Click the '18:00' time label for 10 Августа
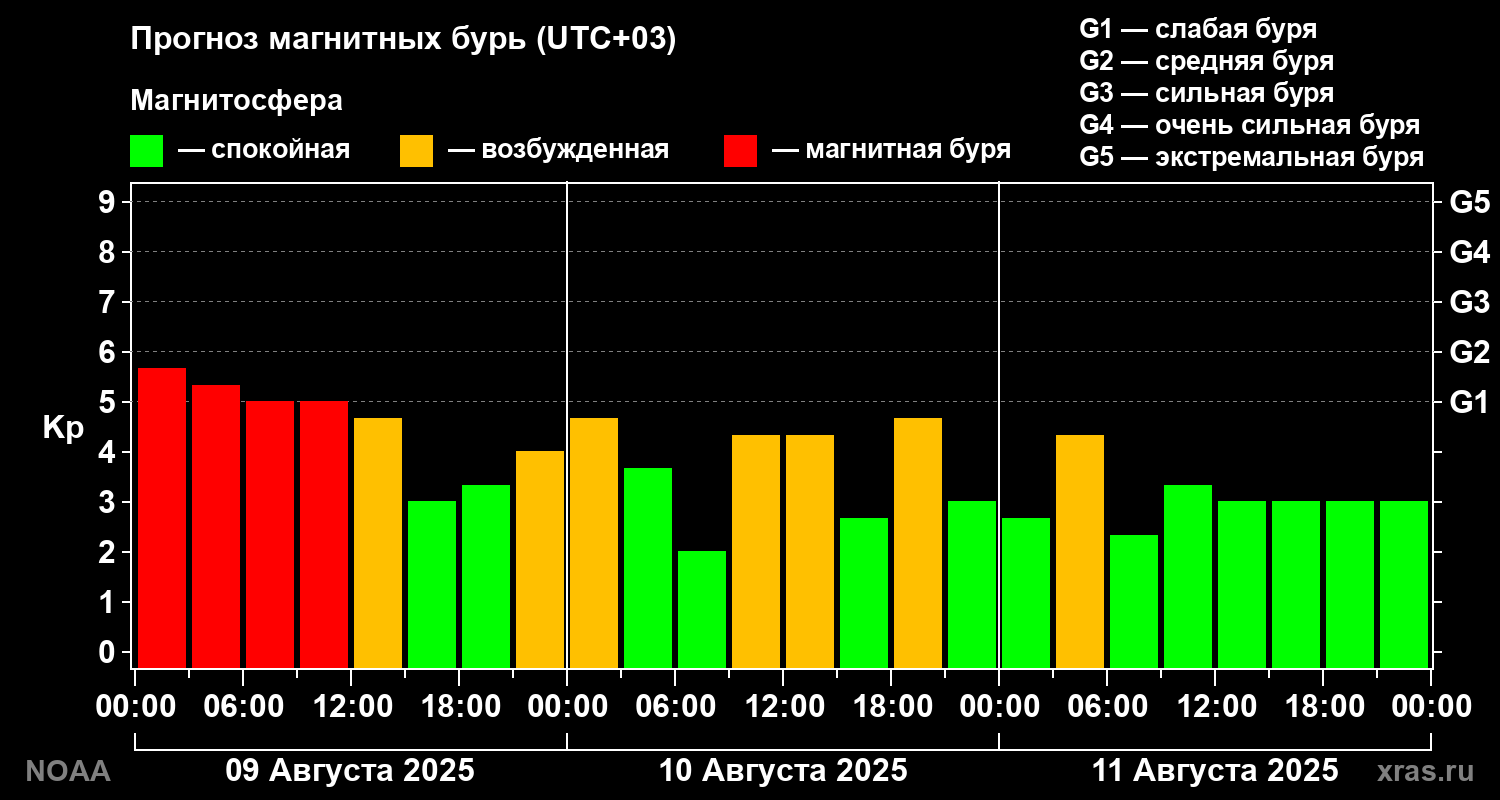This screenshot has width=1500, height=800. tap(891, 707)
